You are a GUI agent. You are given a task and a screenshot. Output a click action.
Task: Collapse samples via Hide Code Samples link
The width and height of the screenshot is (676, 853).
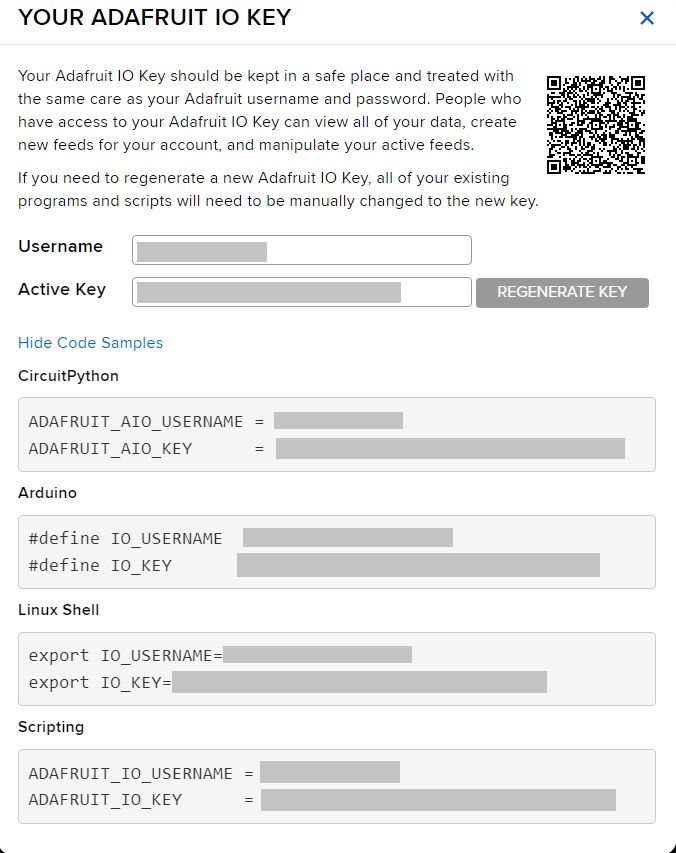click(x=90, y=343)
